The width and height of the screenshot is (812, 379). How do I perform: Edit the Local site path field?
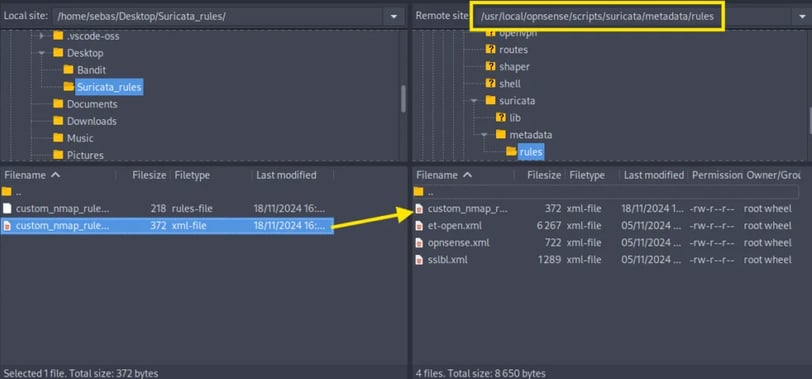pos(218,17)
